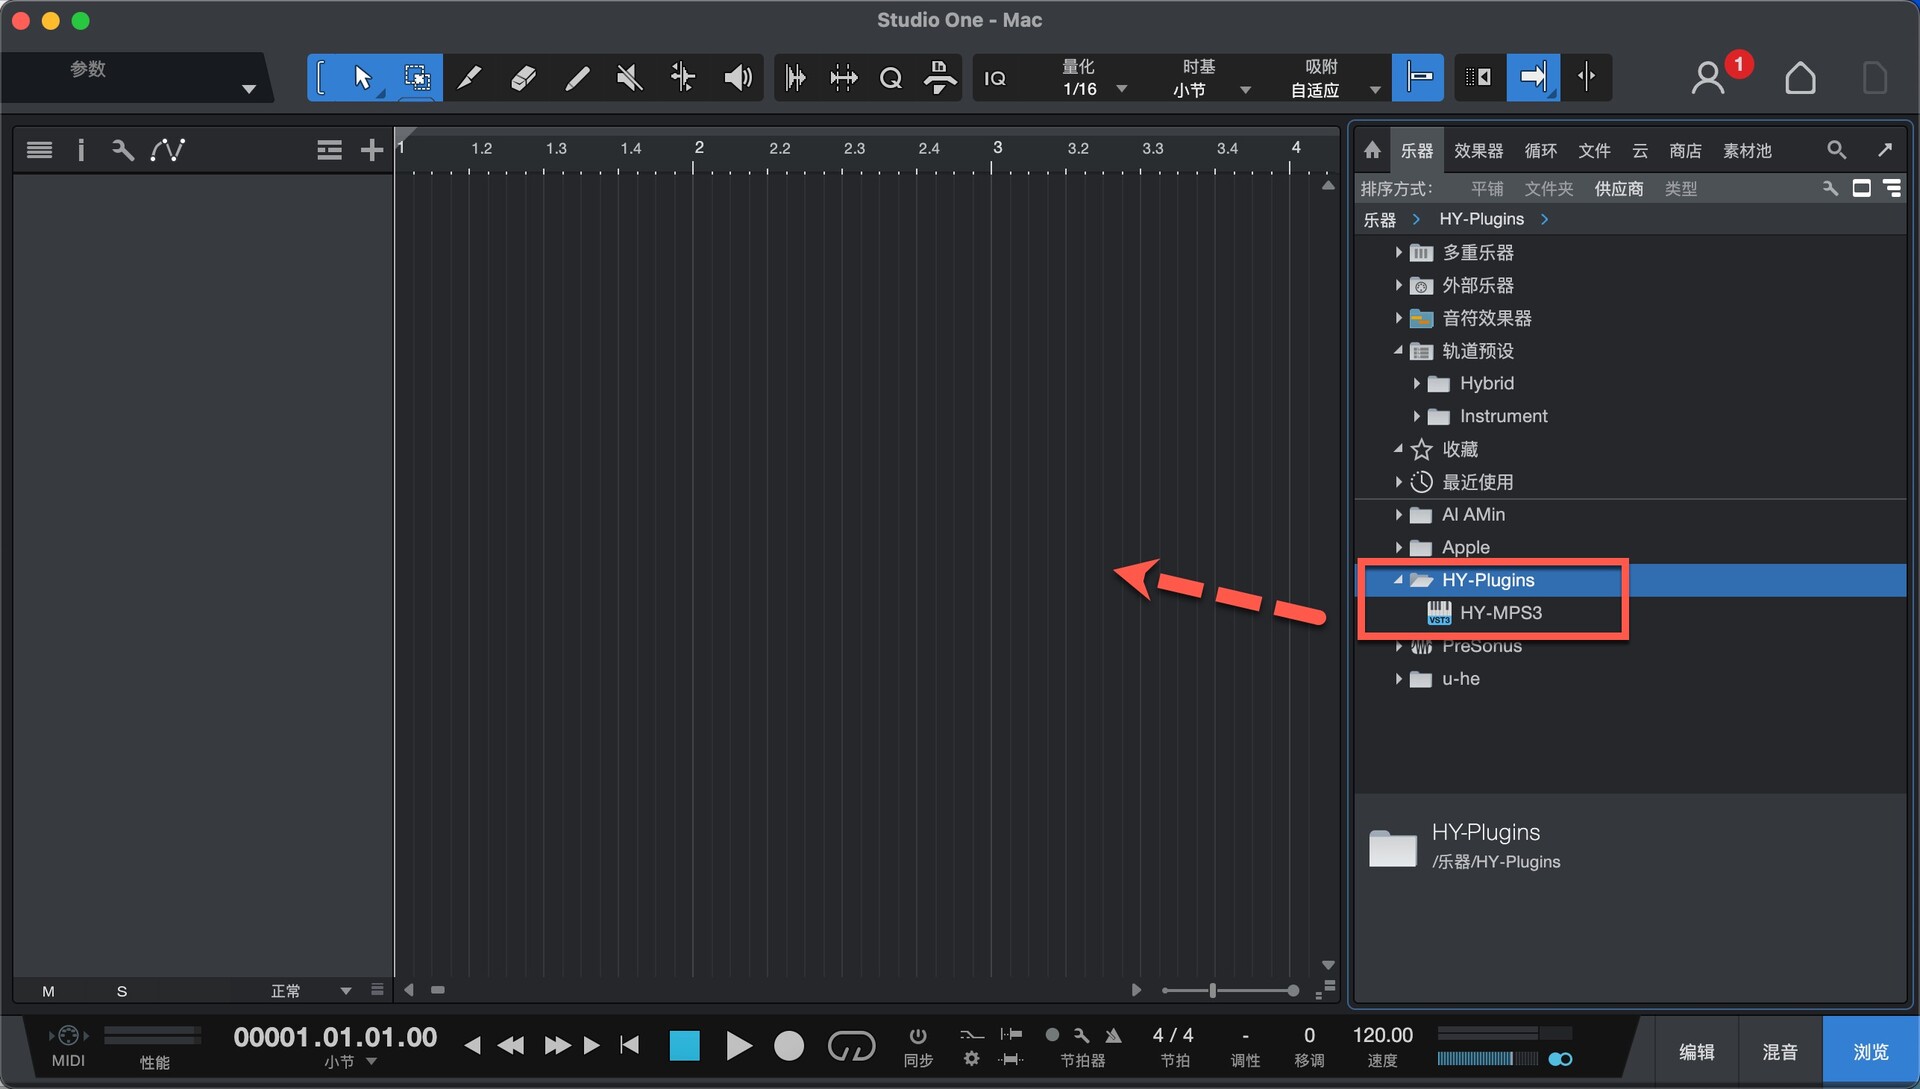Open the 混音 mix view button
Viewport: 1920px width, 1089px height.
coord(1779,1051)
